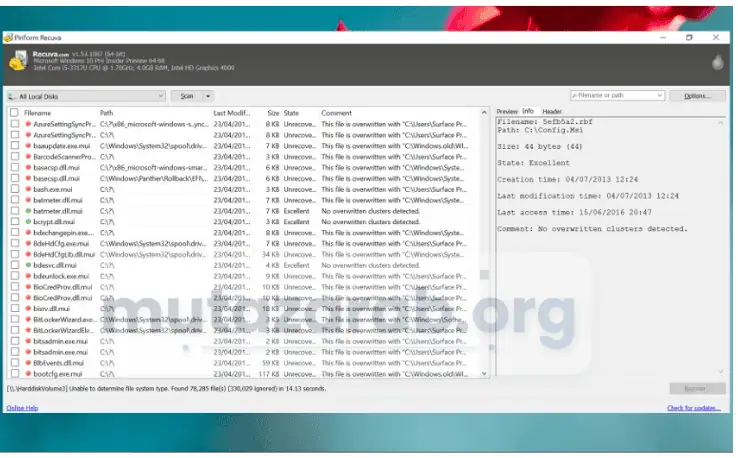Select the bcrypt.dll.mui filename

point(54,222)
